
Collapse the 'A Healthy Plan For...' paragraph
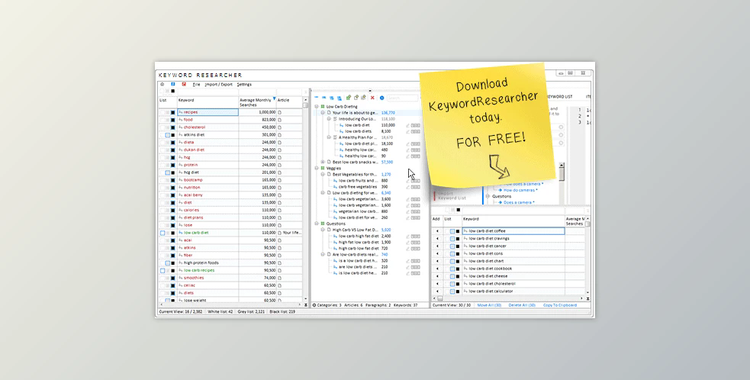pyautogui.click(x=329, y=137)
